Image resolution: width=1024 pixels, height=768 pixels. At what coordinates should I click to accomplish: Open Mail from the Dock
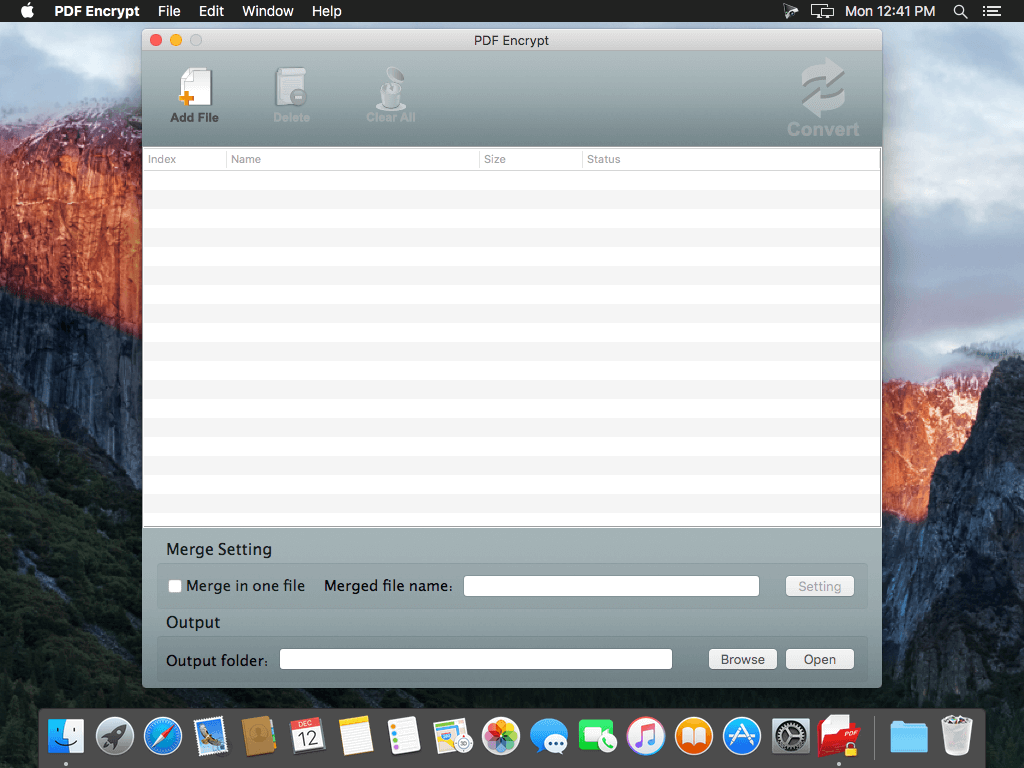(211, 736)
